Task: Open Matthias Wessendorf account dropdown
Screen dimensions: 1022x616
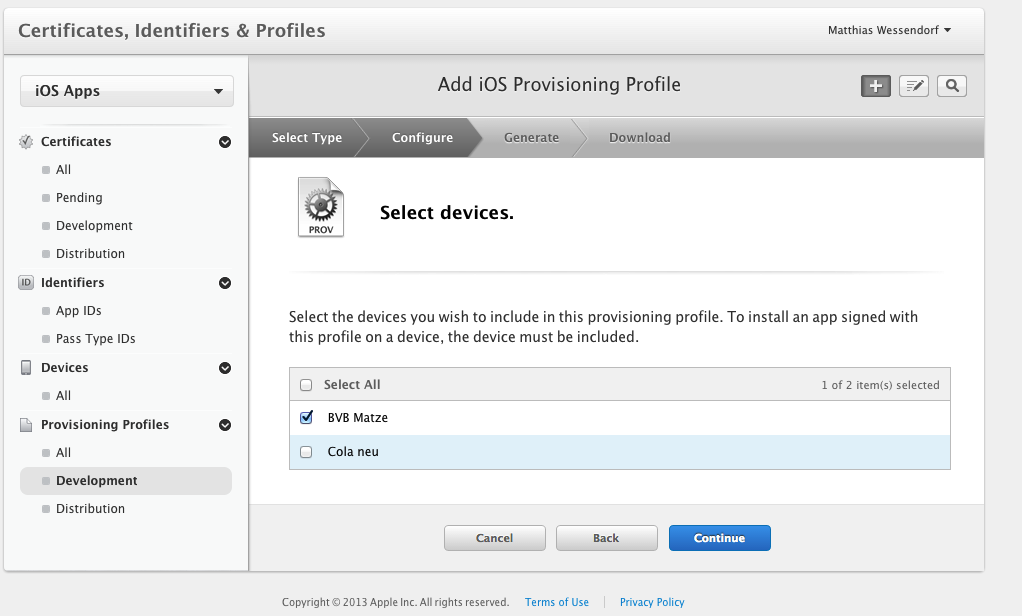Action: tap(889, 30)
